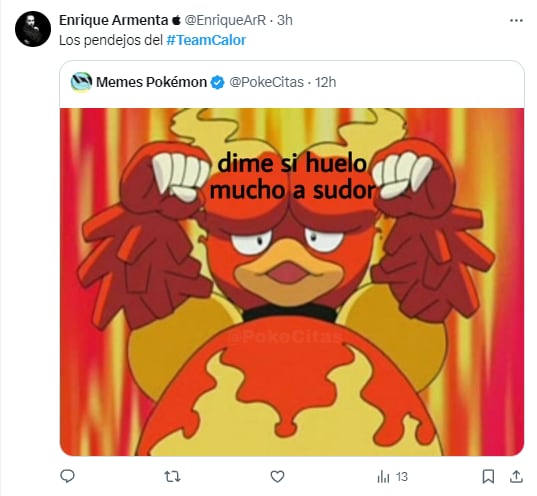Open the @EnriqueArR handle
537x496 pixels.
(225, 20)
